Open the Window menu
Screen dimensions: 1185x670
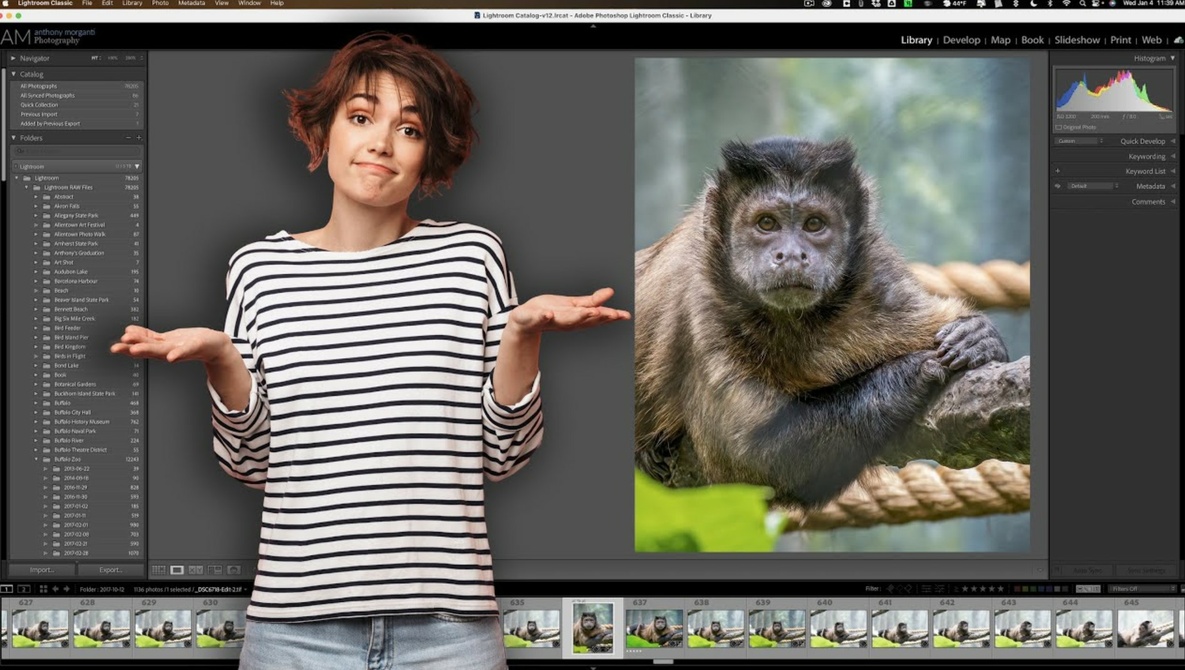point(249,4)
